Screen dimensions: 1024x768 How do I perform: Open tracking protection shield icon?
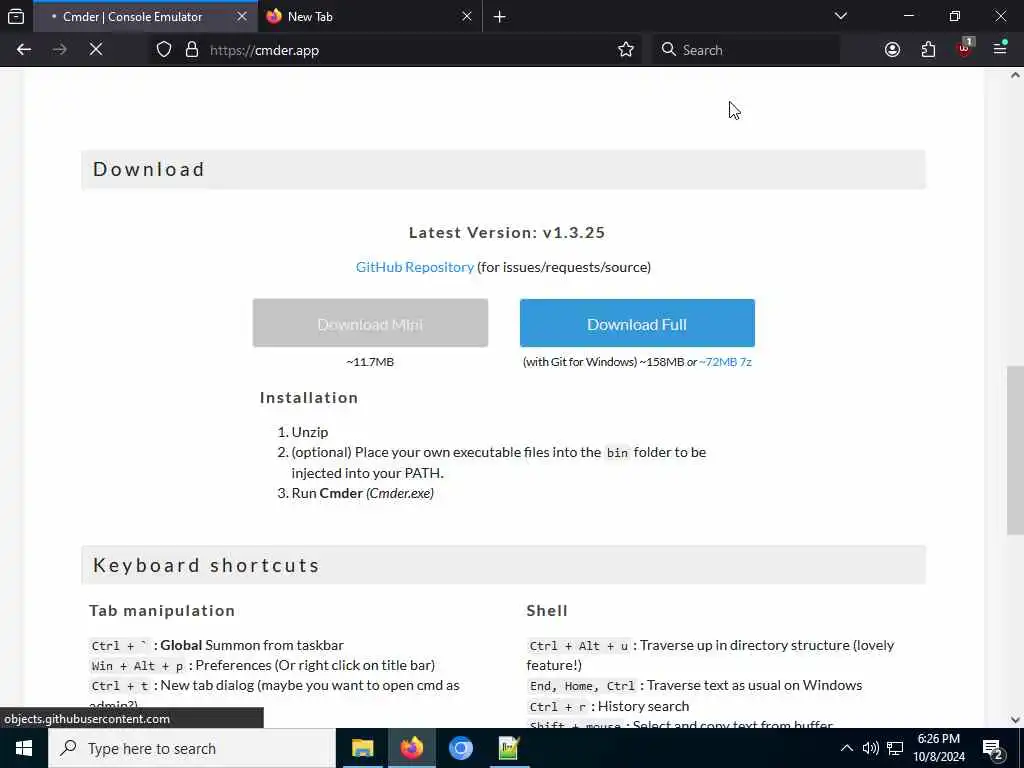click(x=164, y=50)
